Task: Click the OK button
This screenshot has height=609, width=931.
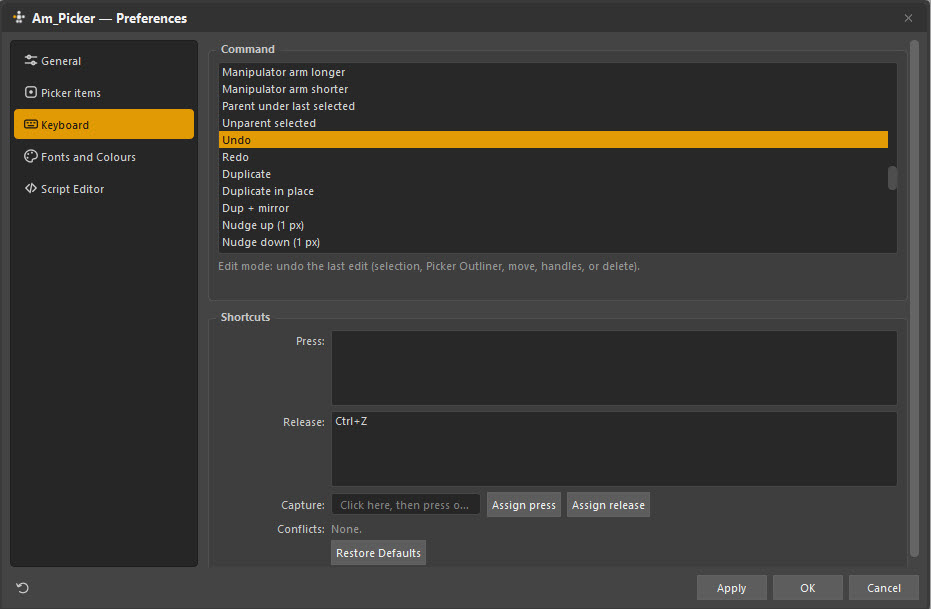Action: 808,588
